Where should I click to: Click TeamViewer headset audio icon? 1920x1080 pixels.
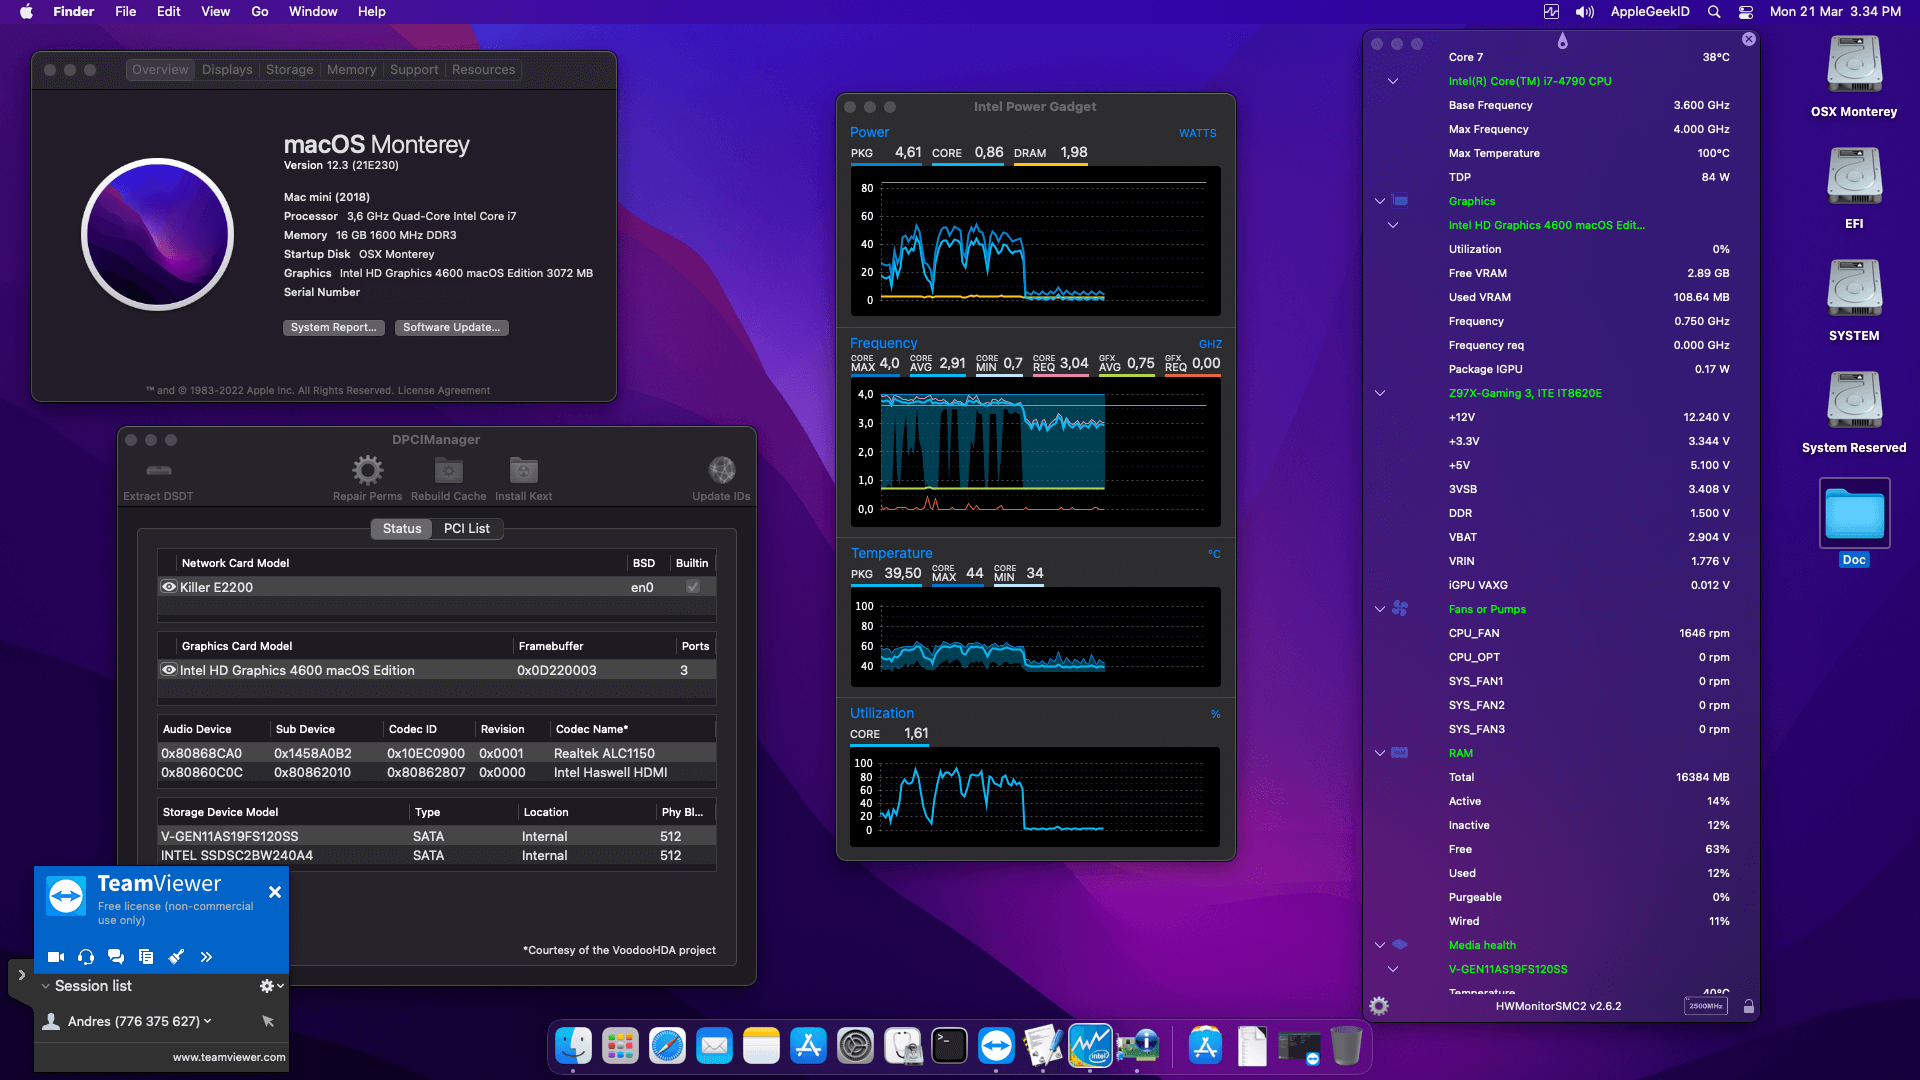pyautogui.click(x=86, y=957)
